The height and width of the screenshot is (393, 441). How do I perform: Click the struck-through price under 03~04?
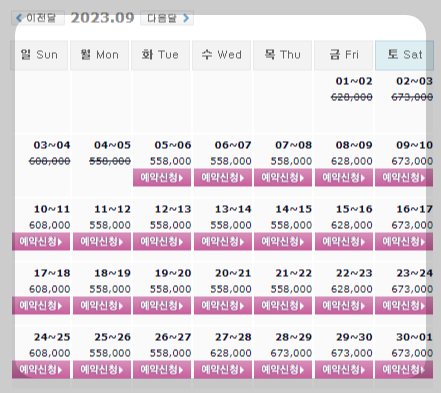click(49, 161)
